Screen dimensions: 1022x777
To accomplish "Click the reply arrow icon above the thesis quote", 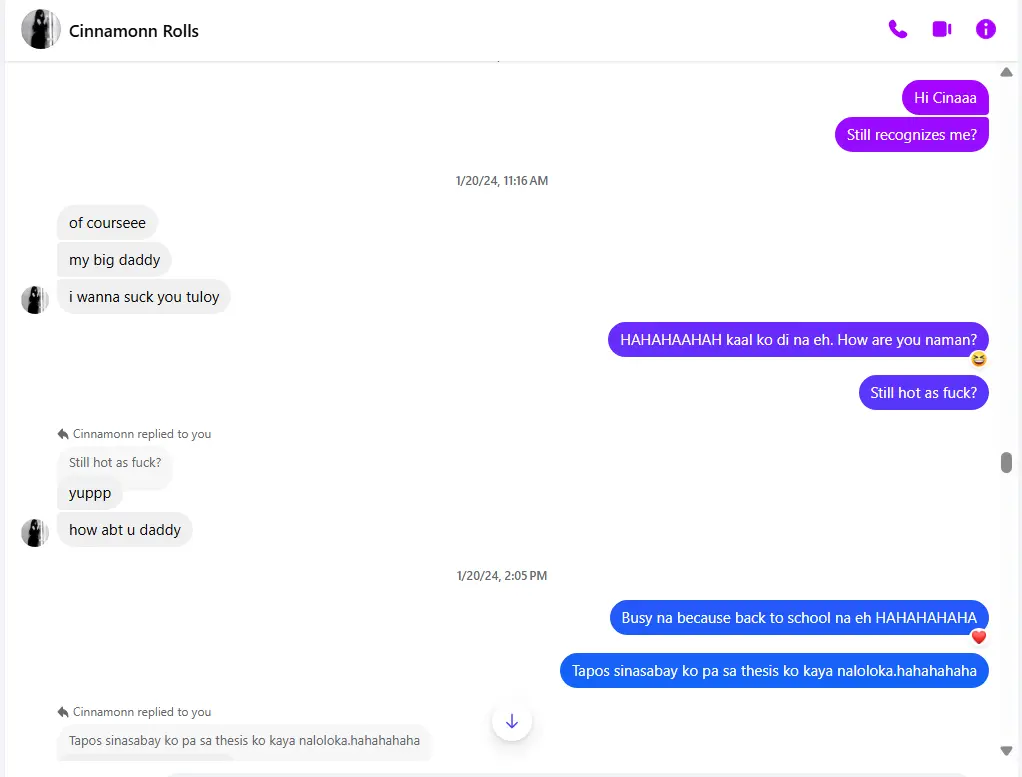I will click(x=63, y=712).
